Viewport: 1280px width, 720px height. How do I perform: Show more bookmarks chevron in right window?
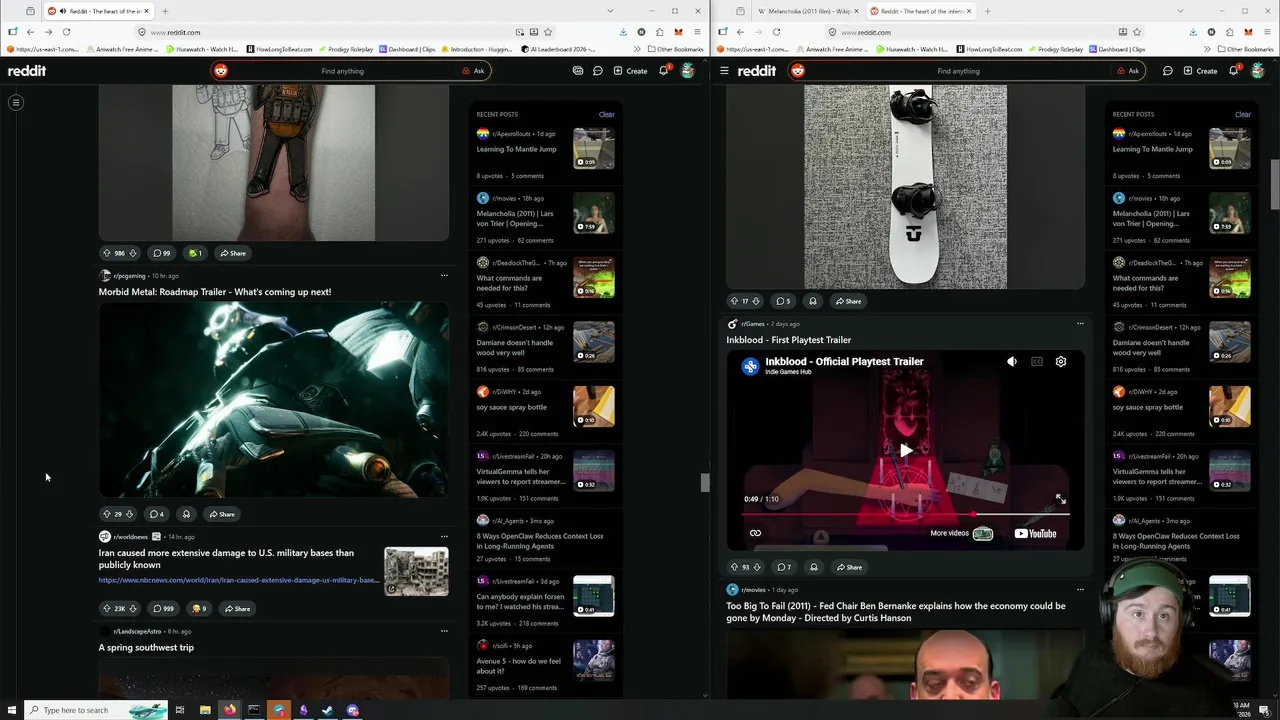1206,49
